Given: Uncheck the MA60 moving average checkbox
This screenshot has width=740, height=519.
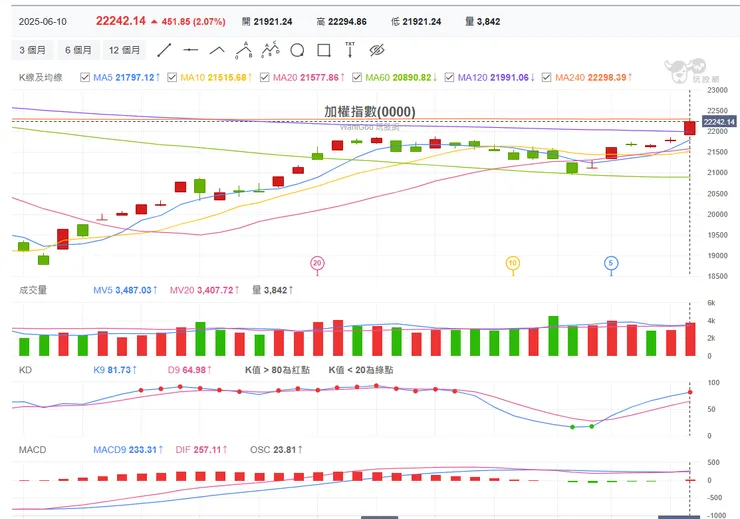Looking at the screenshot, I should pyautogui.click(x=357, y=77).
